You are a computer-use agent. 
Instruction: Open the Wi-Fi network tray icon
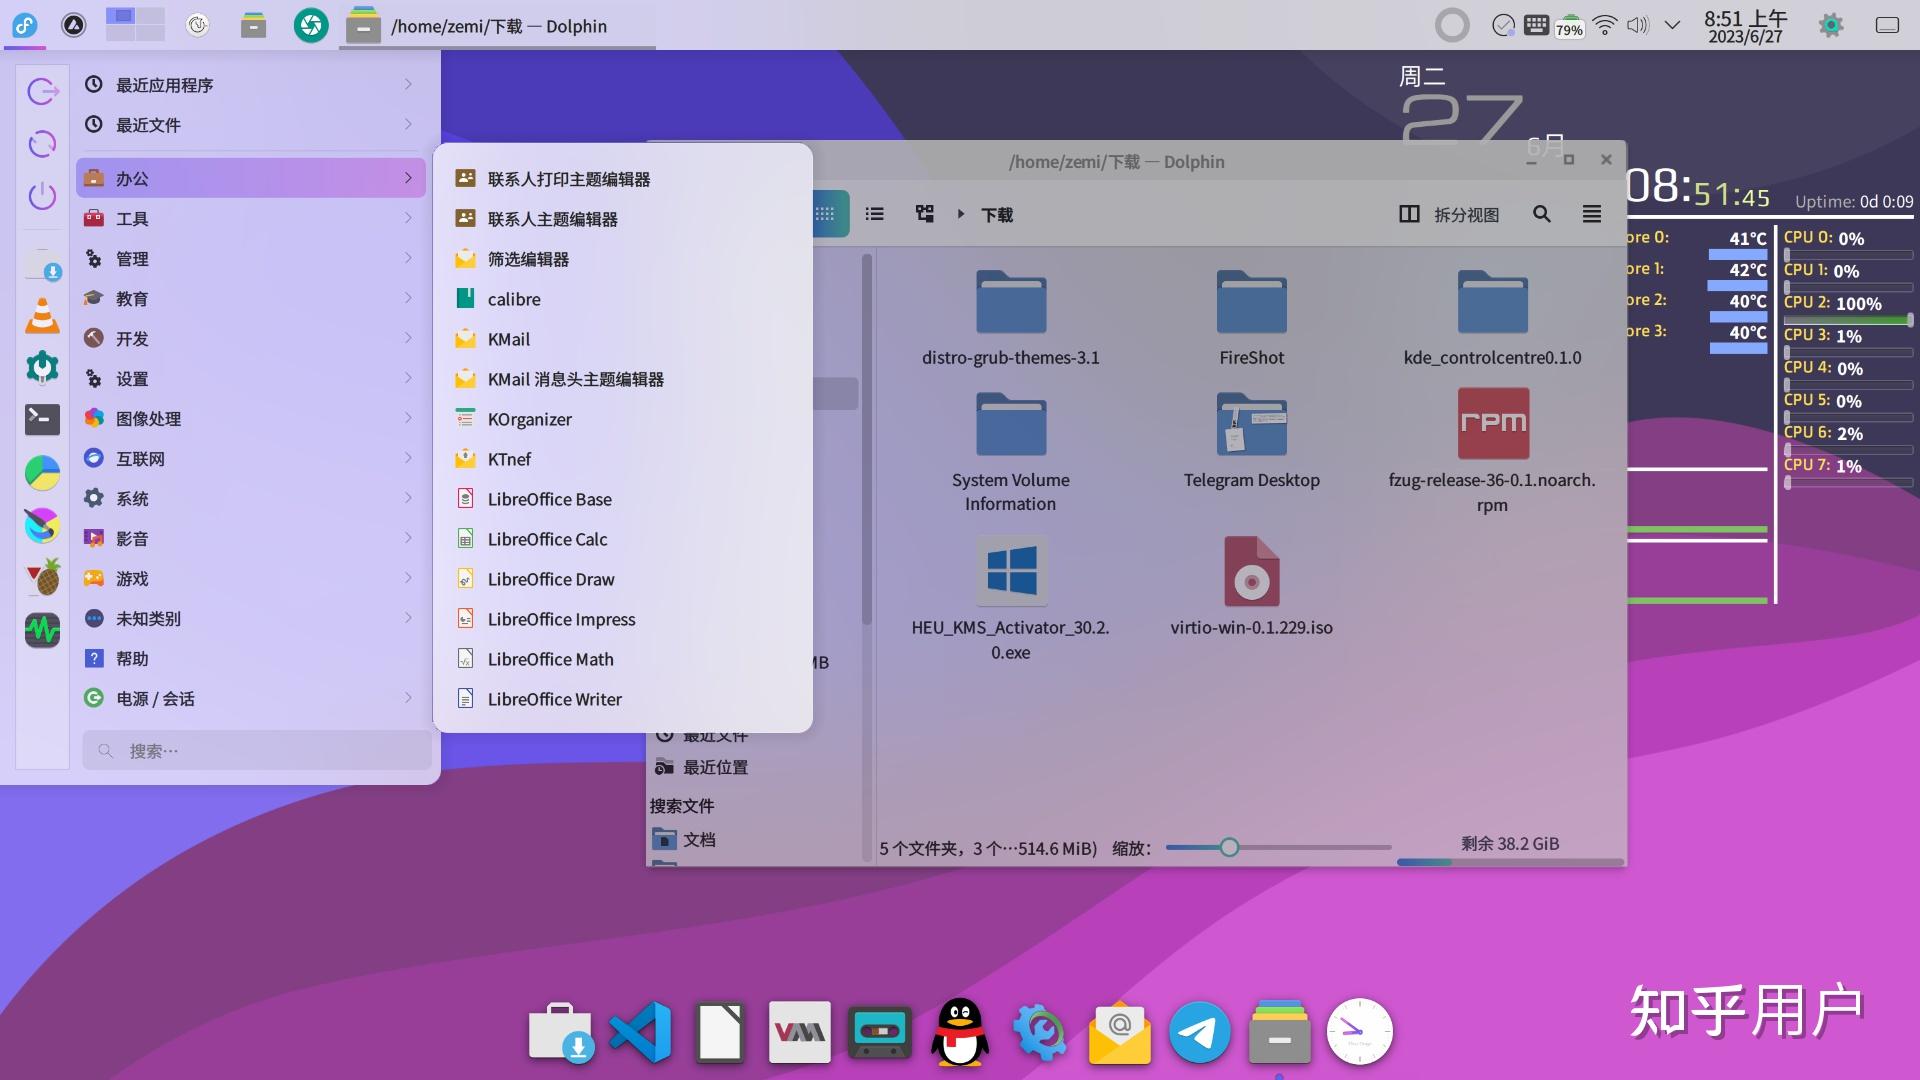tap(1605, 25)
